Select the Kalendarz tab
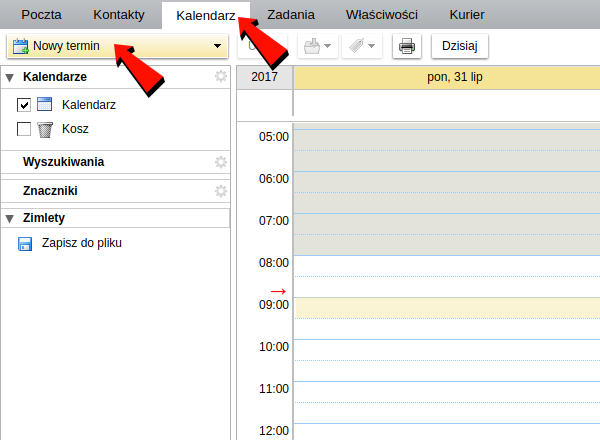The image size is (600, 440). coord(205,15)
